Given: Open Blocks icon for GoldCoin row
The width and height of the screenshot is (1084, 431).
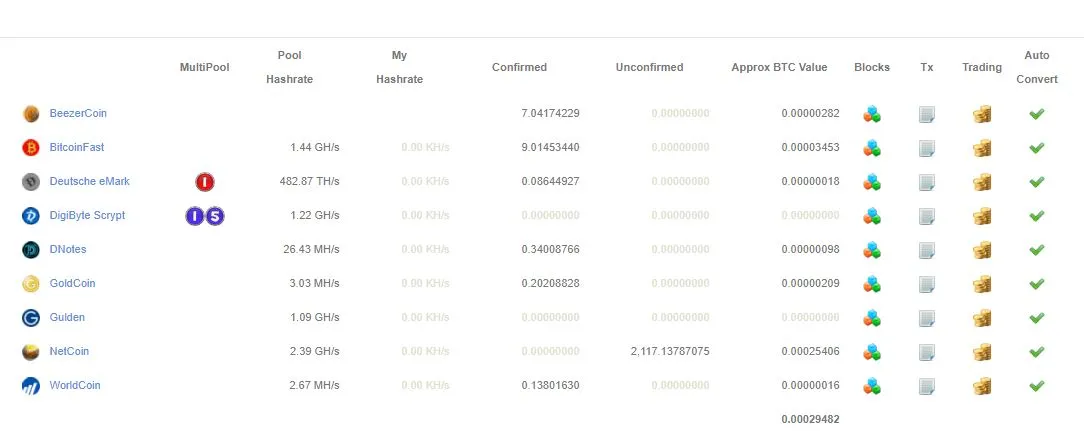Looking at the screenshot, I should pyautogui.click(x=872, y=284).
